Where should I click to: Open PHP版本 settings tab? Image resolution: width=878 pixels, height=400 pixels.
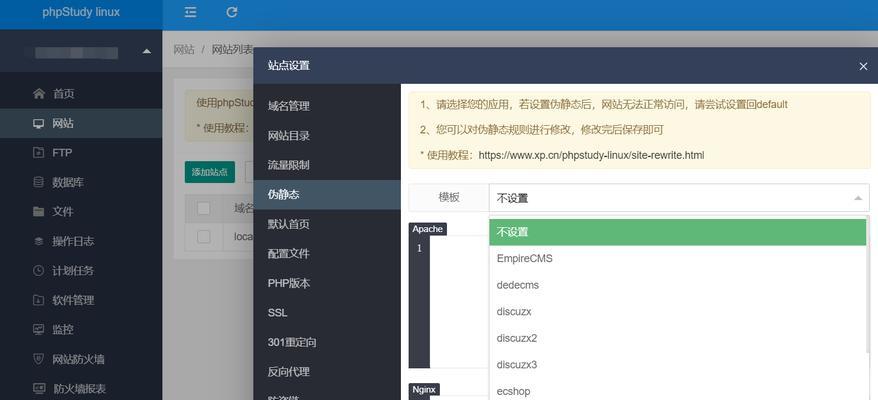coord(327,283)
